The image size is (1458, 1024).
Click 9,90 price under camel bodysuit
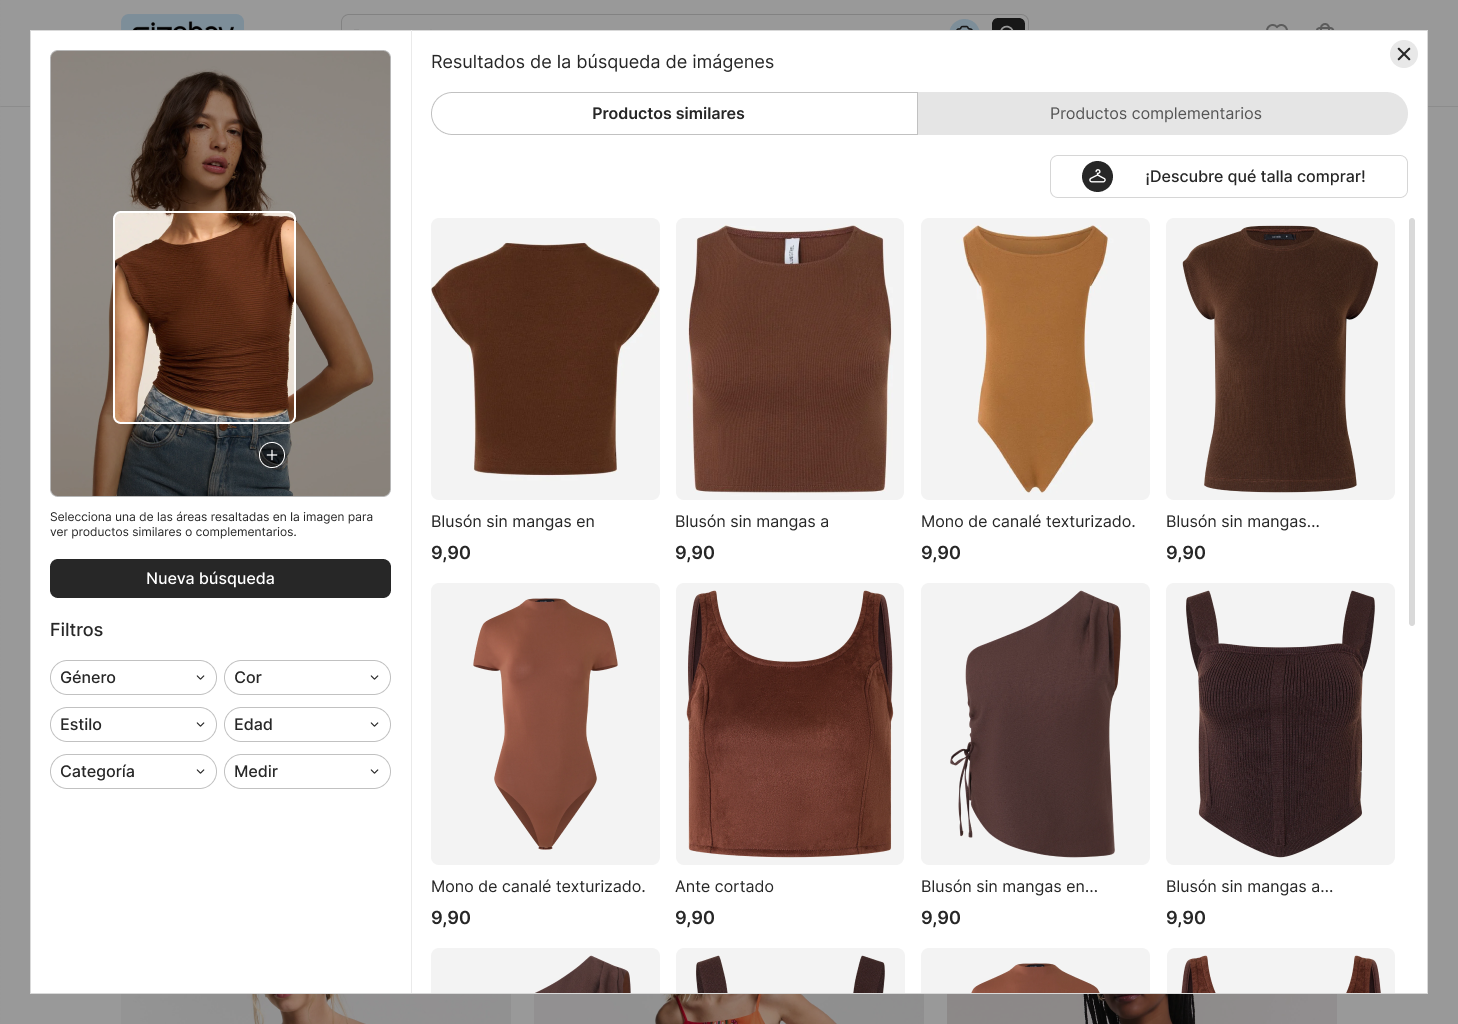[941, 553]
